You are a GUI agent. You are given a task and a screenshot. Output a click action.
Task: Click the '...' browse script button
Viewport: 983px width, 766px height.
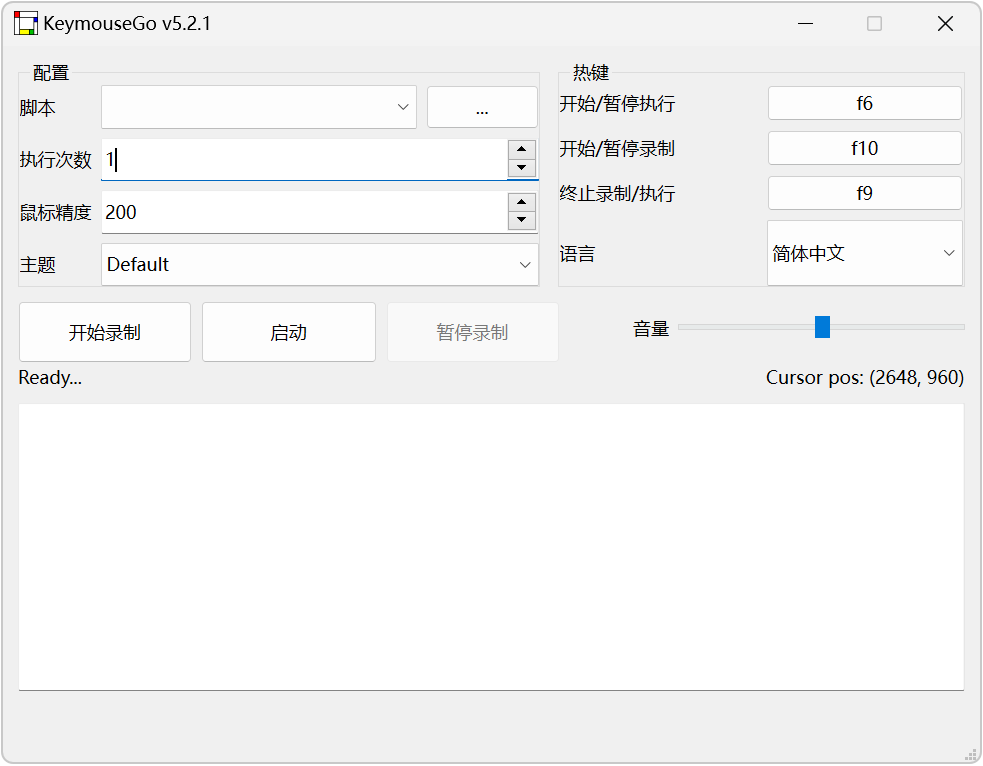pos(482,107)
